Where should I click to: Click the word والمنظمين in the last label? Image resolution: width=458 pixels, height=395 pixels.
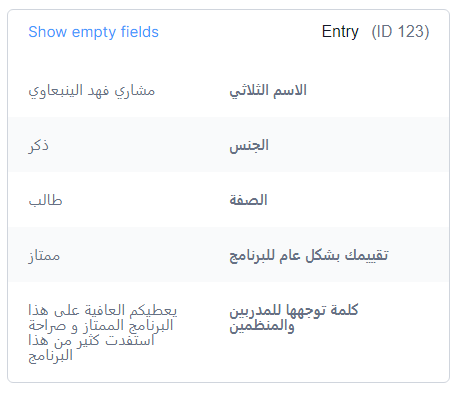point(262,326)
